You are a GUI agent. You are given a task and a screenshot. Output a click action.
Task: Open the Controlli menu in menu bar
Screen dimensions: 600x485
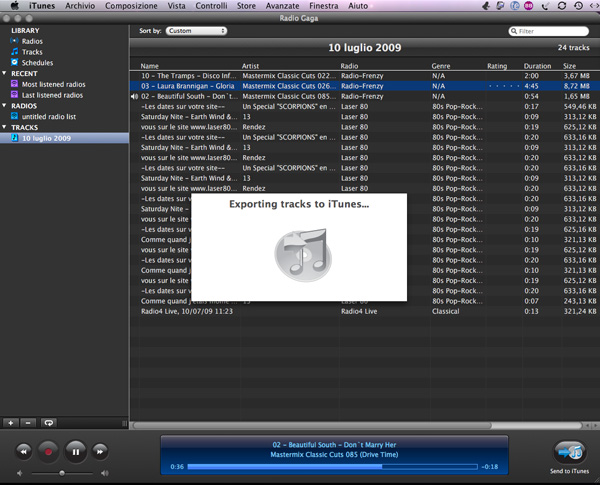click(x=211, y=6)
